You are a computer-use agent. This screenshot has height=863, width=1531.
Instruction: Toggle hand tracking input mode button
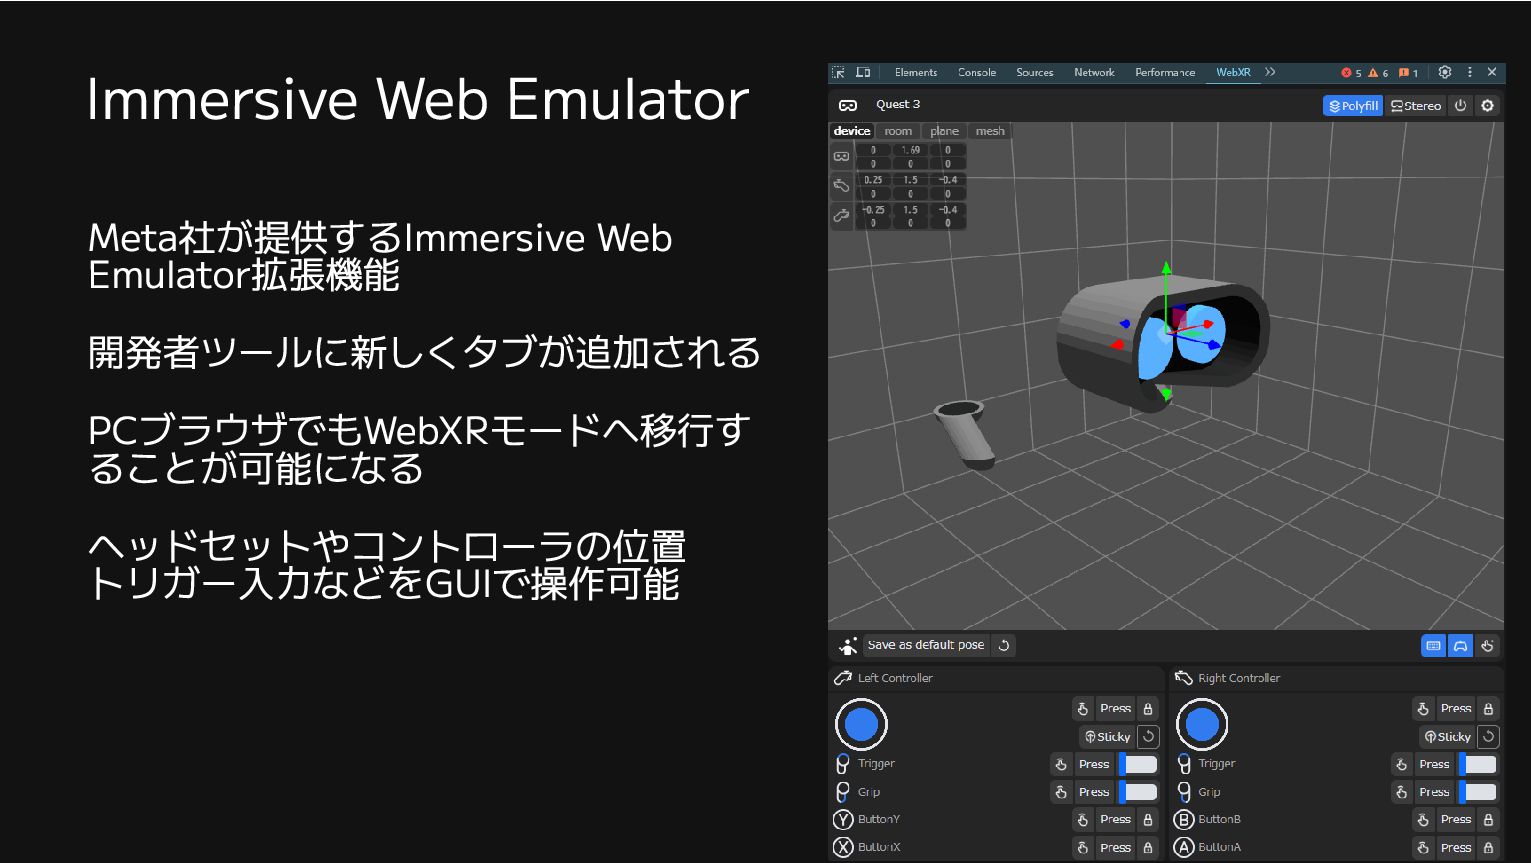click(1487, 646)
